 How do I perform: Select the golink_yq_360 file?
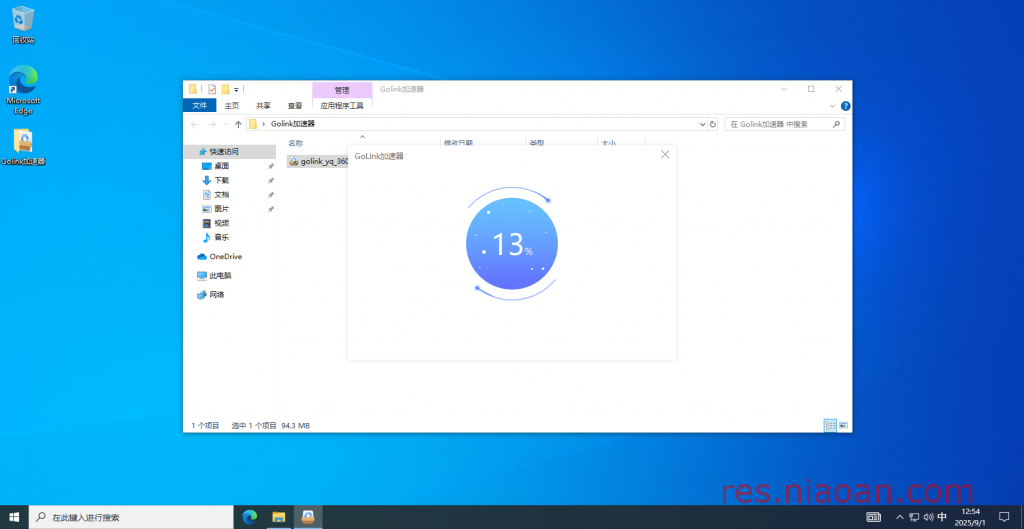click(318, 161)
